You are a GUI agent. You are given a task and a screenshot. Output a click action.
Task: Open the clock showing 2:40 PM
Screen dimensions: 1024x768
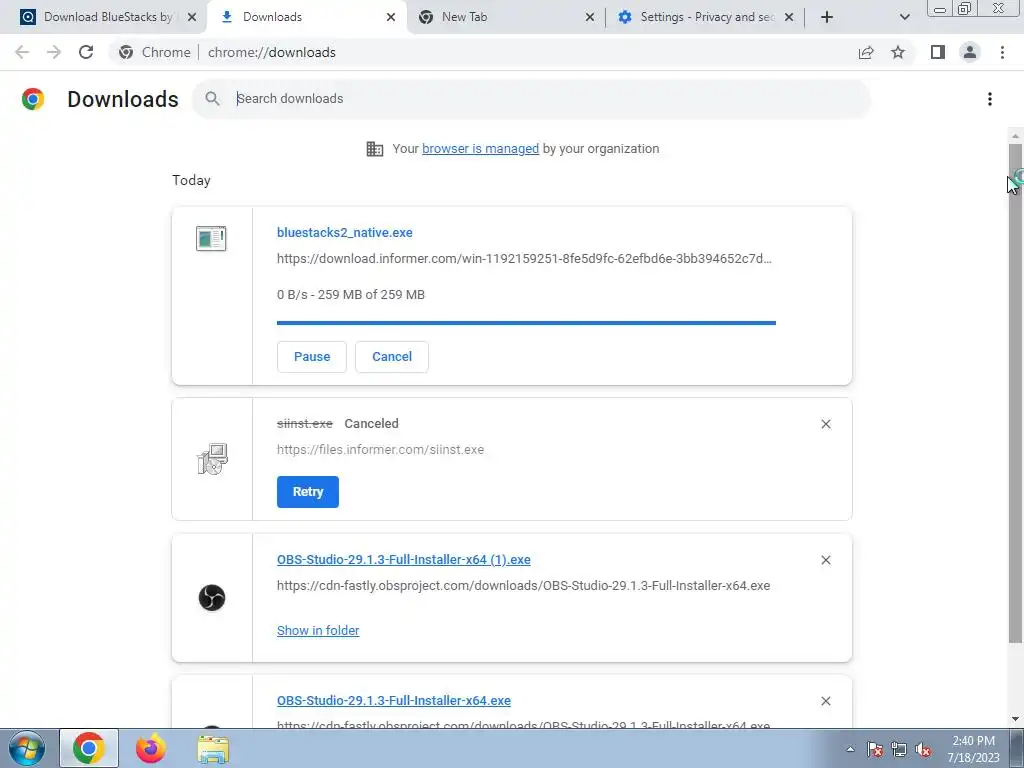pyautogui.click(x=973, y=749)
